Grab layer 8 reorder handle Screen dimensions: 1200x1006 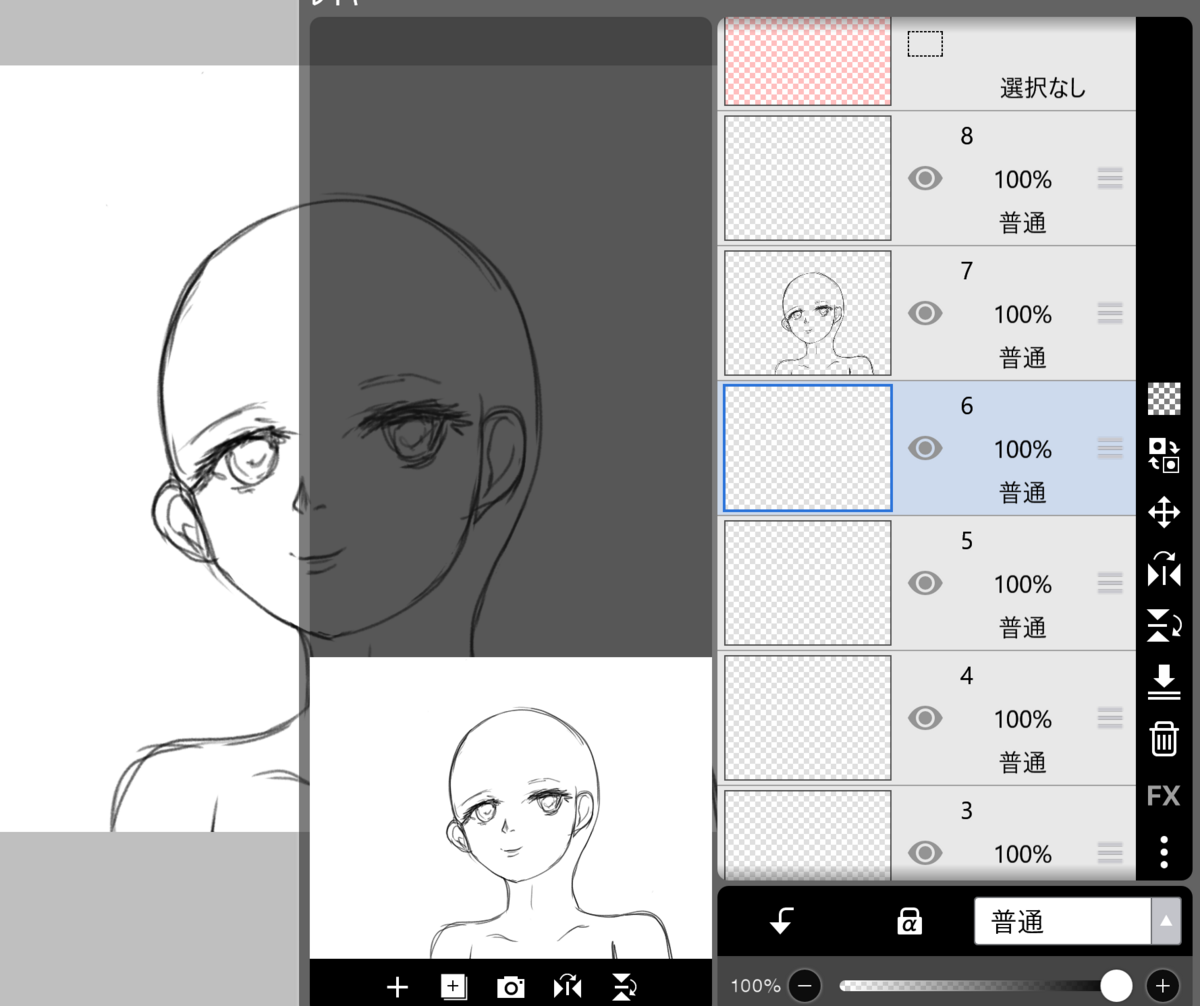point(1110,179)
